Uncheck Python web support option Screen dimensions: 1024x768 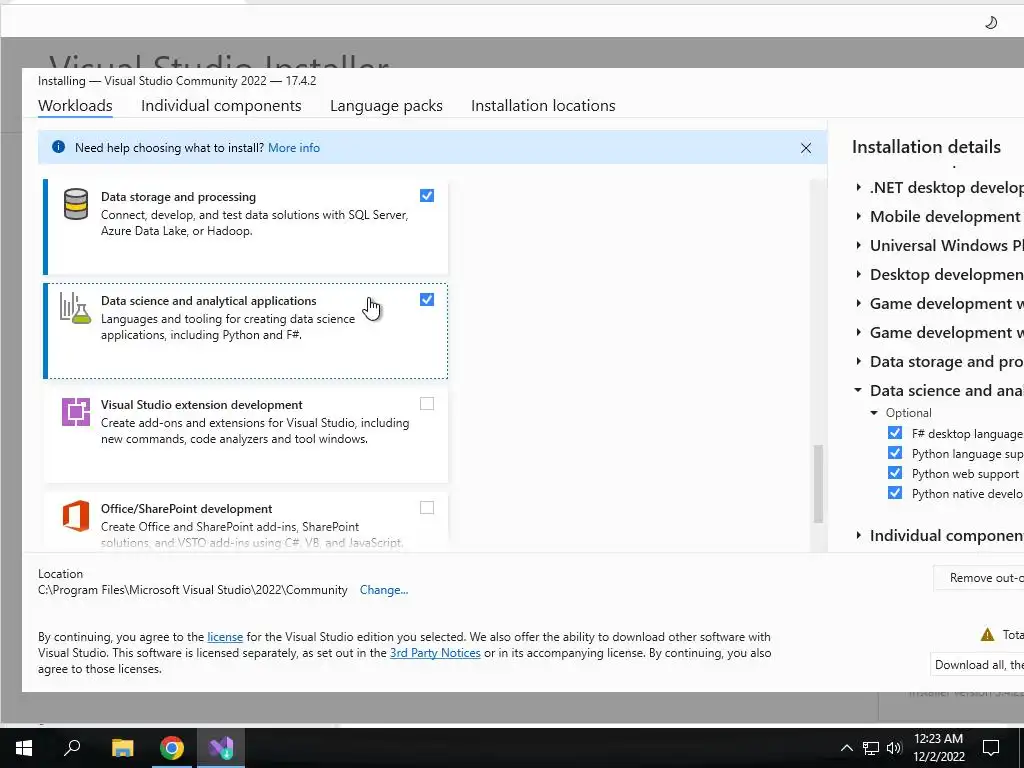pos(895,473)
